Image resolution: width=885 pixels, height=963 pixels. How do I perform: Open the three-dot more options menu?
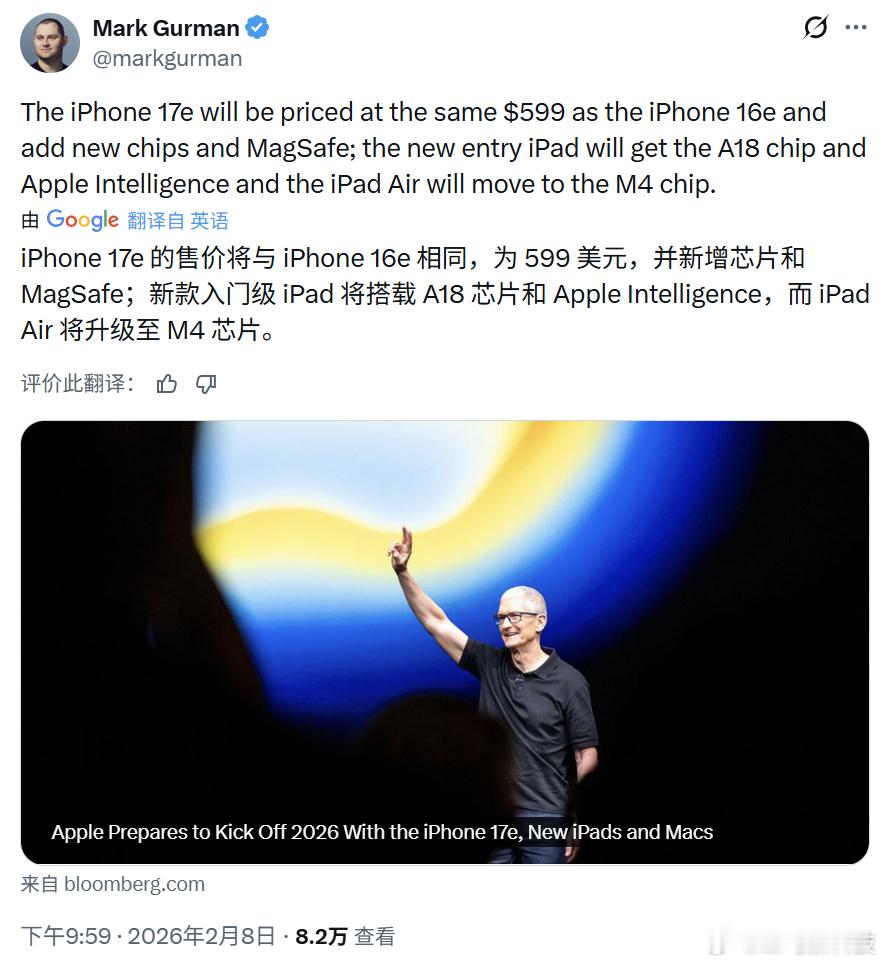[x=856, y=27]
